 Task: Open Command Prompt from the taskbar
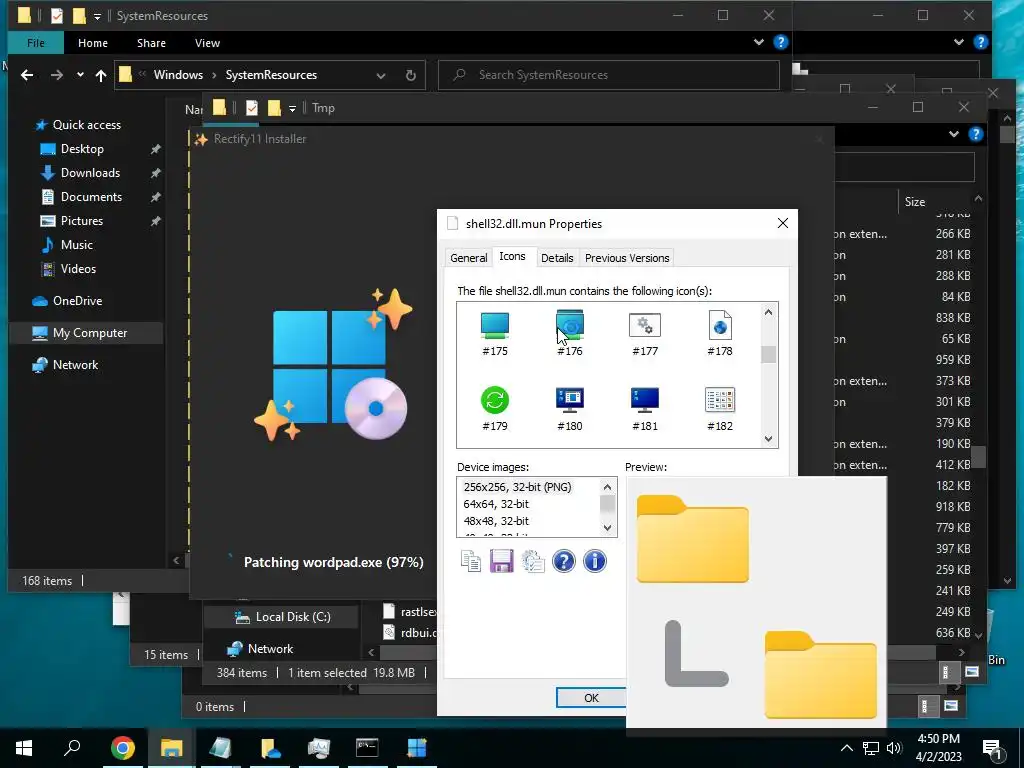coord(367,748)
